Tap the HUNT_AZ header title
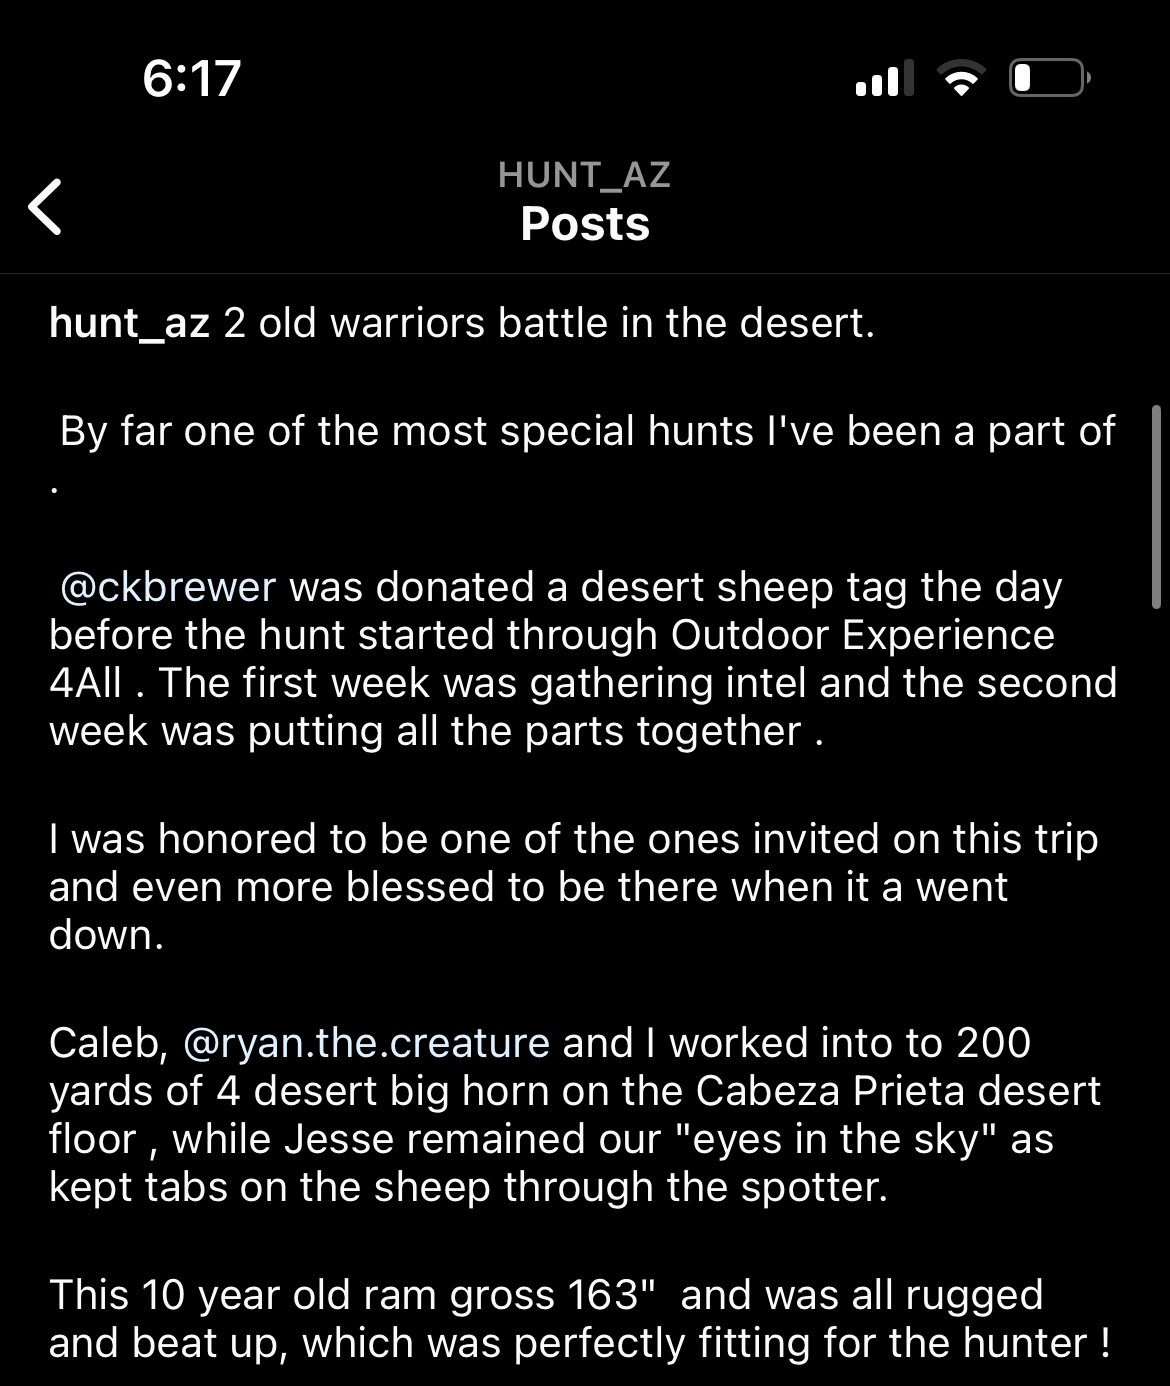 (x=585, y=175)
